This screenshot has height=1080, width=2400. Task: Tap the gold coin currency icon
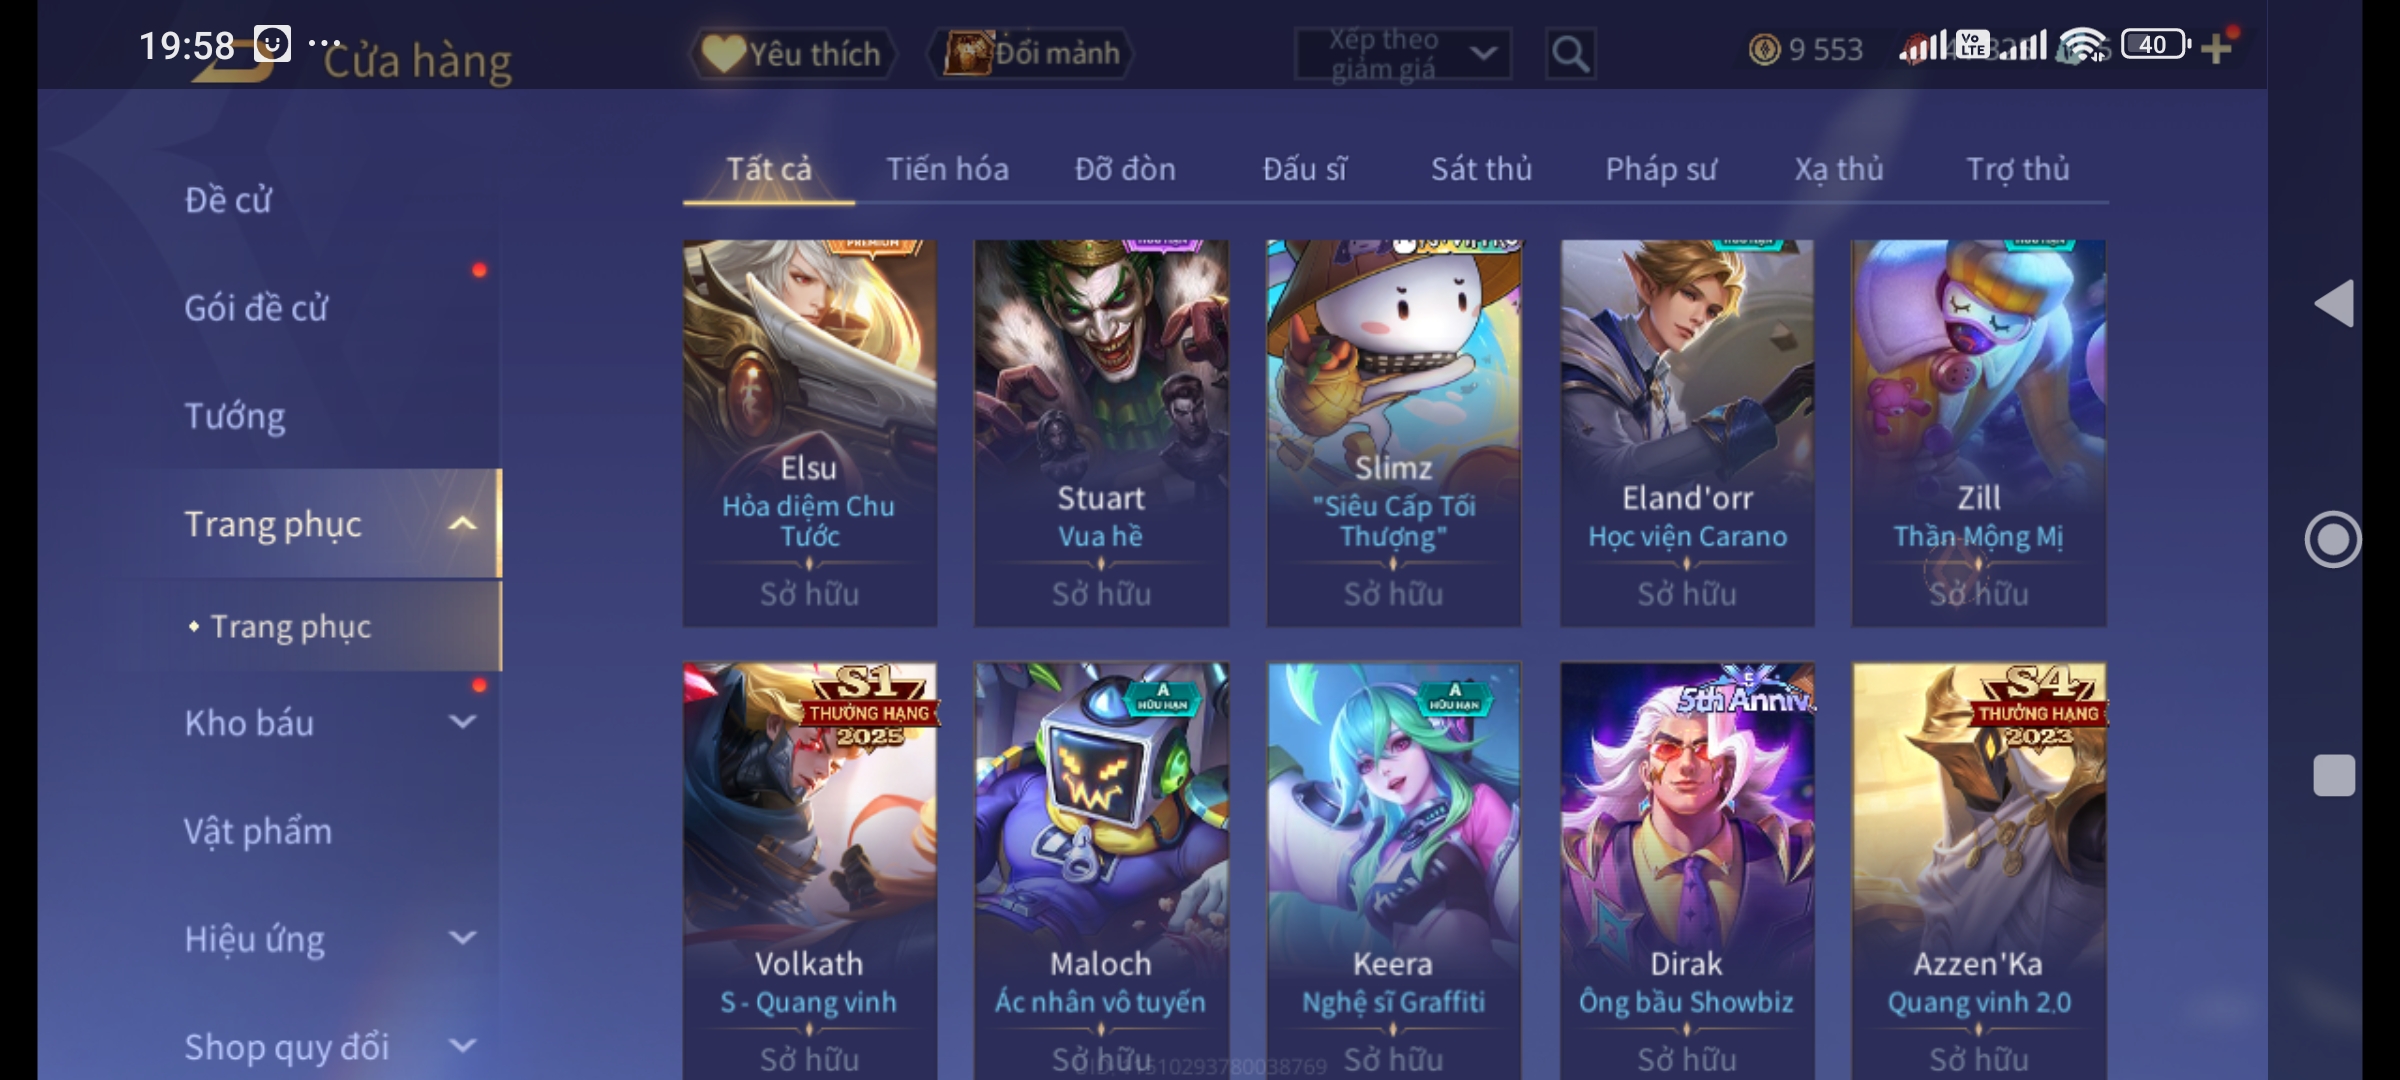point(1765,49)
